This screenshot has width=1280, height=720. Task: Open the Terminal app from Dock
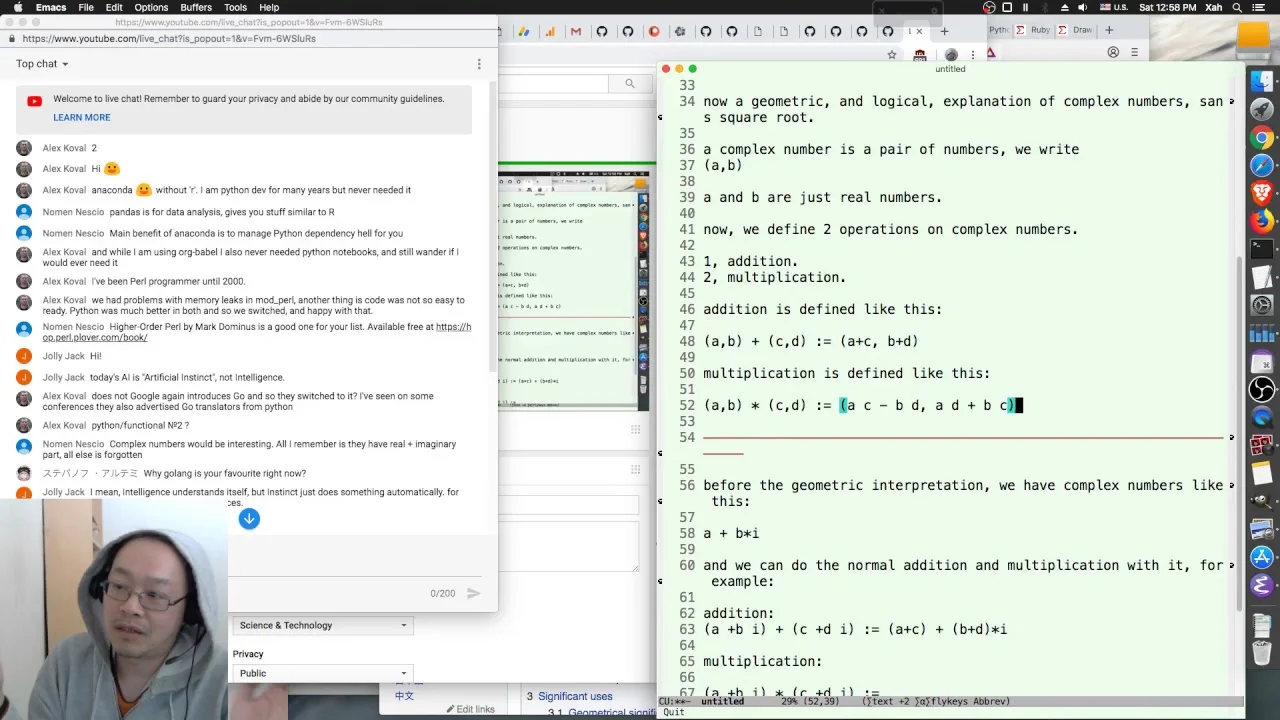click(x=1262, y=249)
